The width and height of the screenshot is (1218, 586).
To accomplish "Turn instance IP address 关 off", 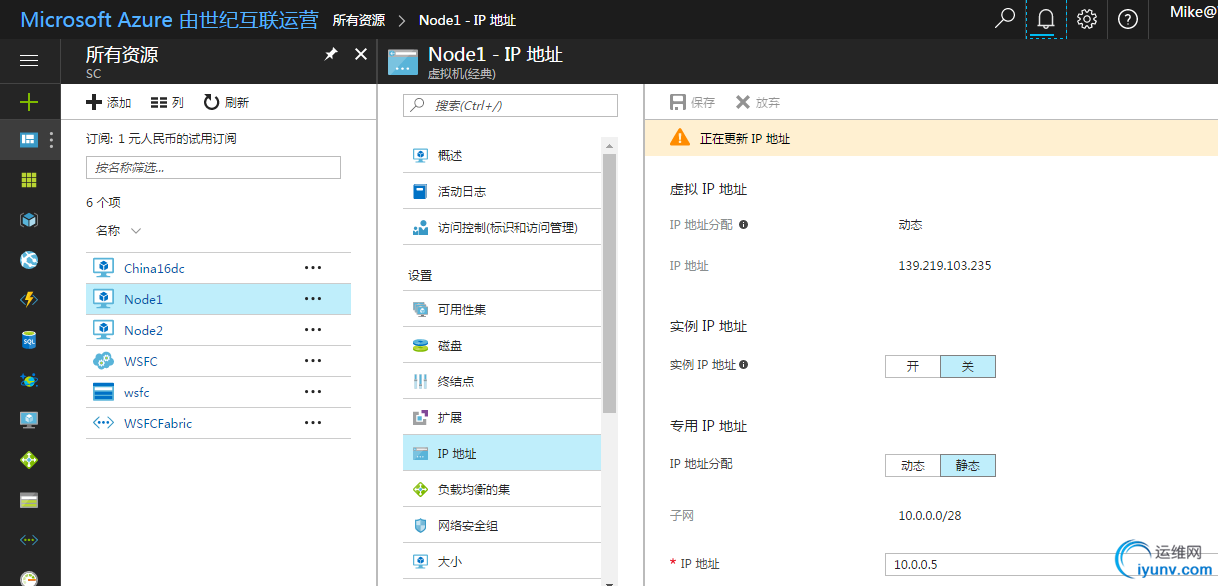I will [x=968, y=366].
